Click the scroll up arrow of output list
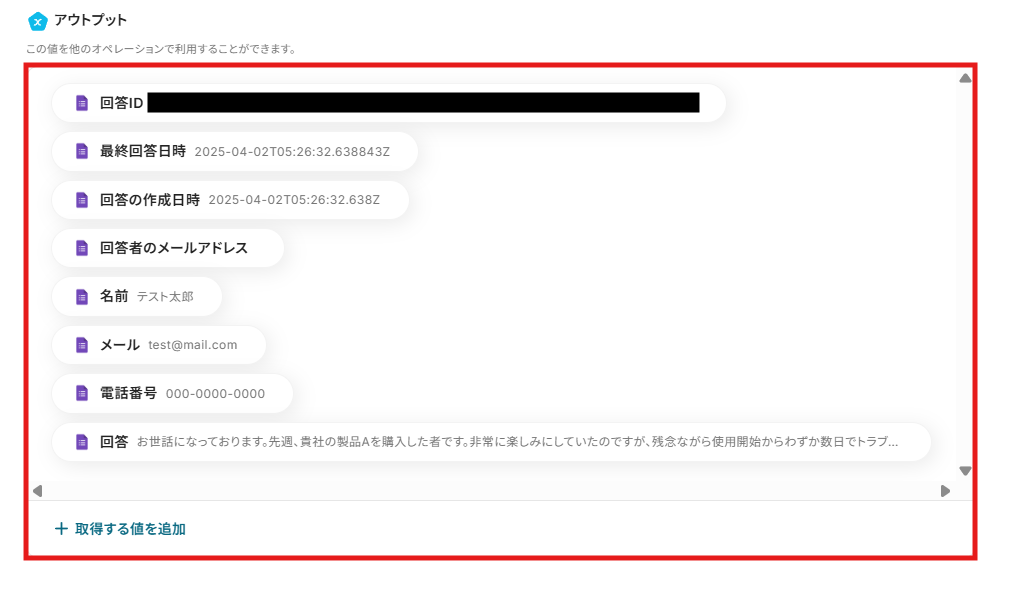The width and height of the screenshot is (1015, 600). coord(965,78)
